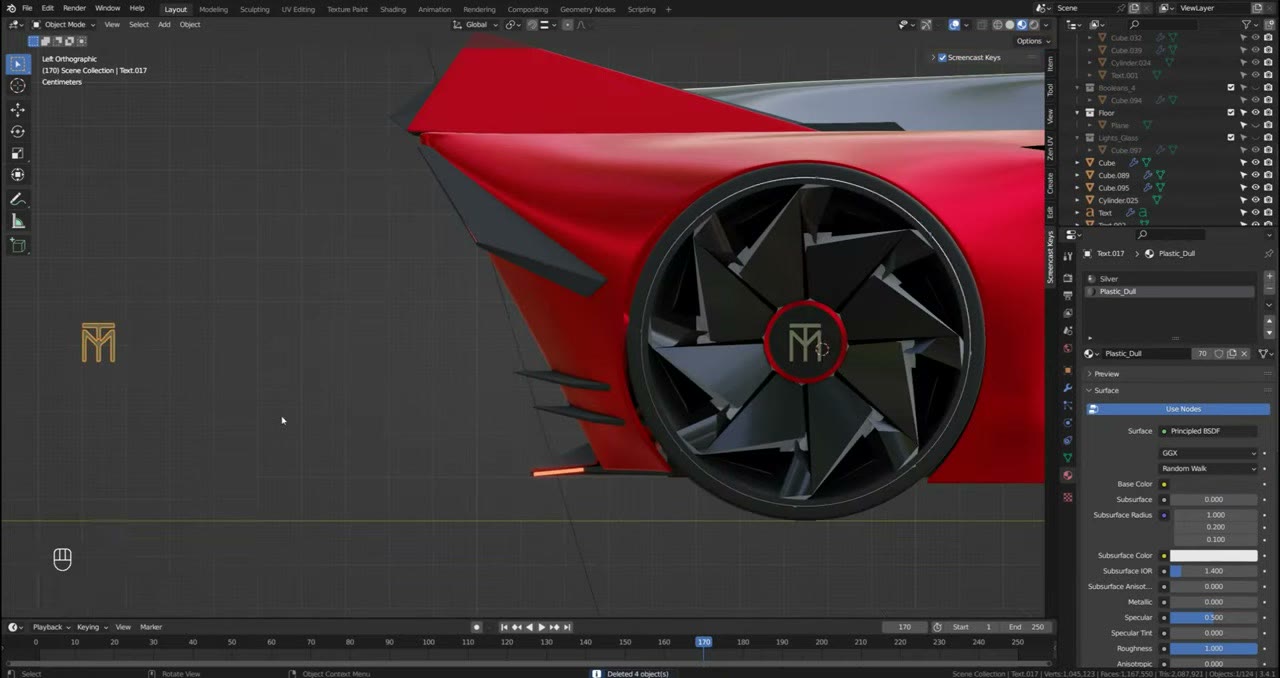Screen dimensions: 1280x678
Task: Toggle viewport overlays display
Action: [x=954, y=24]
